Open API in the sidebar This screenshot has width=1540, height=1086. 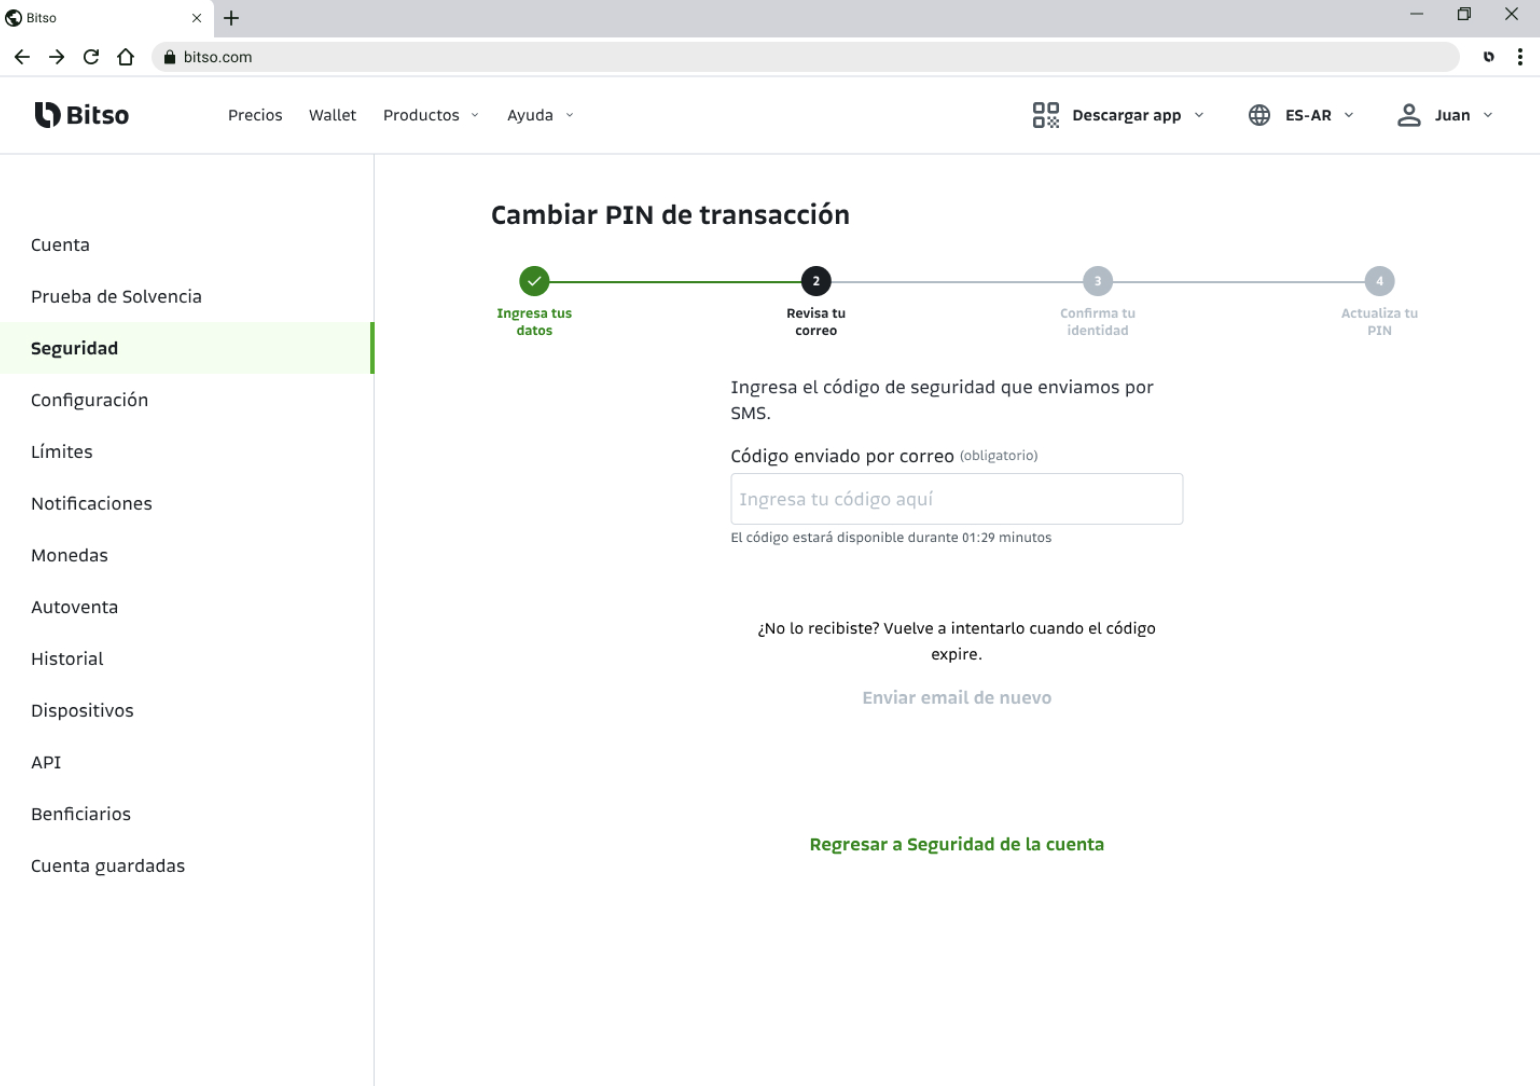point(187,762)
